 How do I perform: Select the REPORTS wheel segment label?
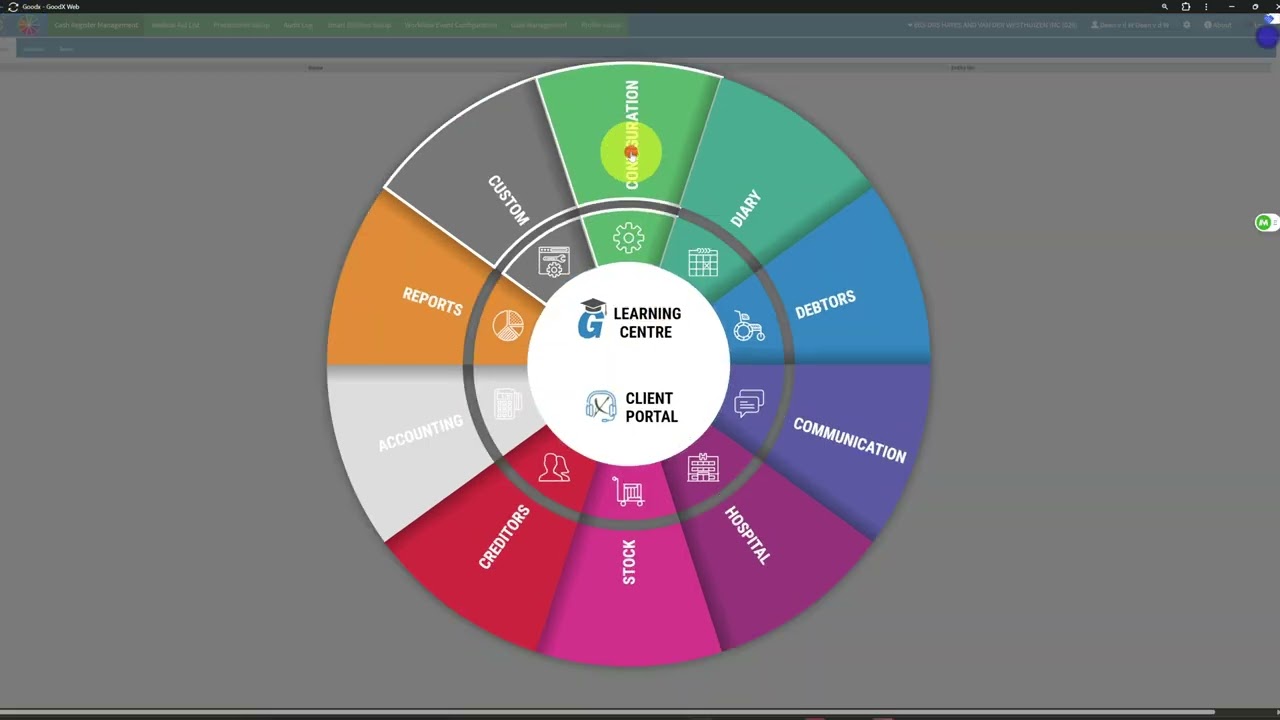click(x=432, y=301)
